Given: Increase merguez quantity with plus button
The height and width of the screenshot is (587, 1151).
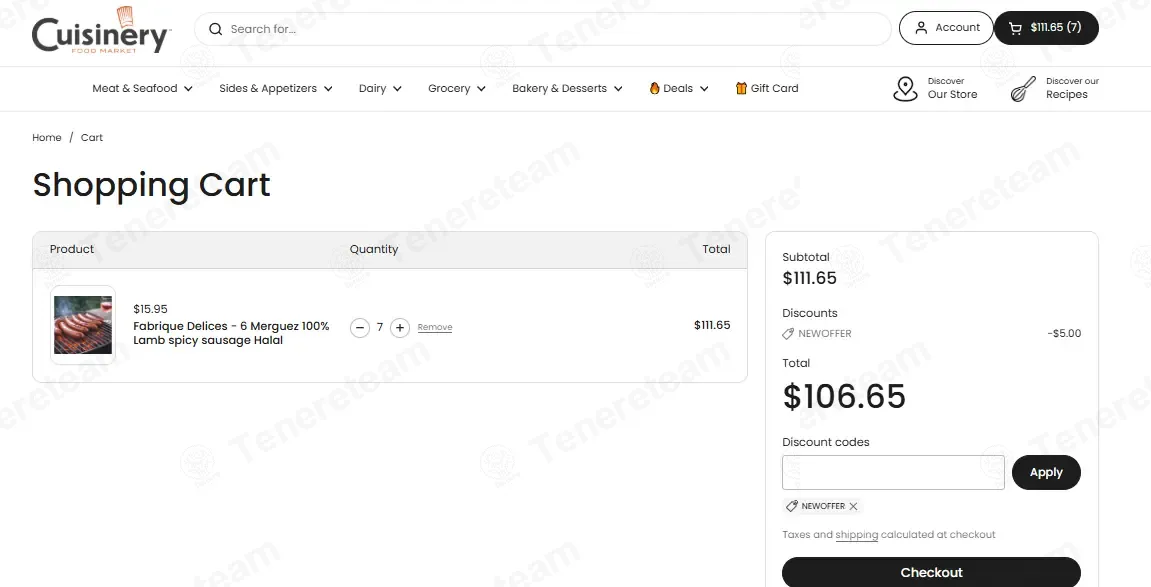Looking at the screenshot, I should [x=399, y=327].
